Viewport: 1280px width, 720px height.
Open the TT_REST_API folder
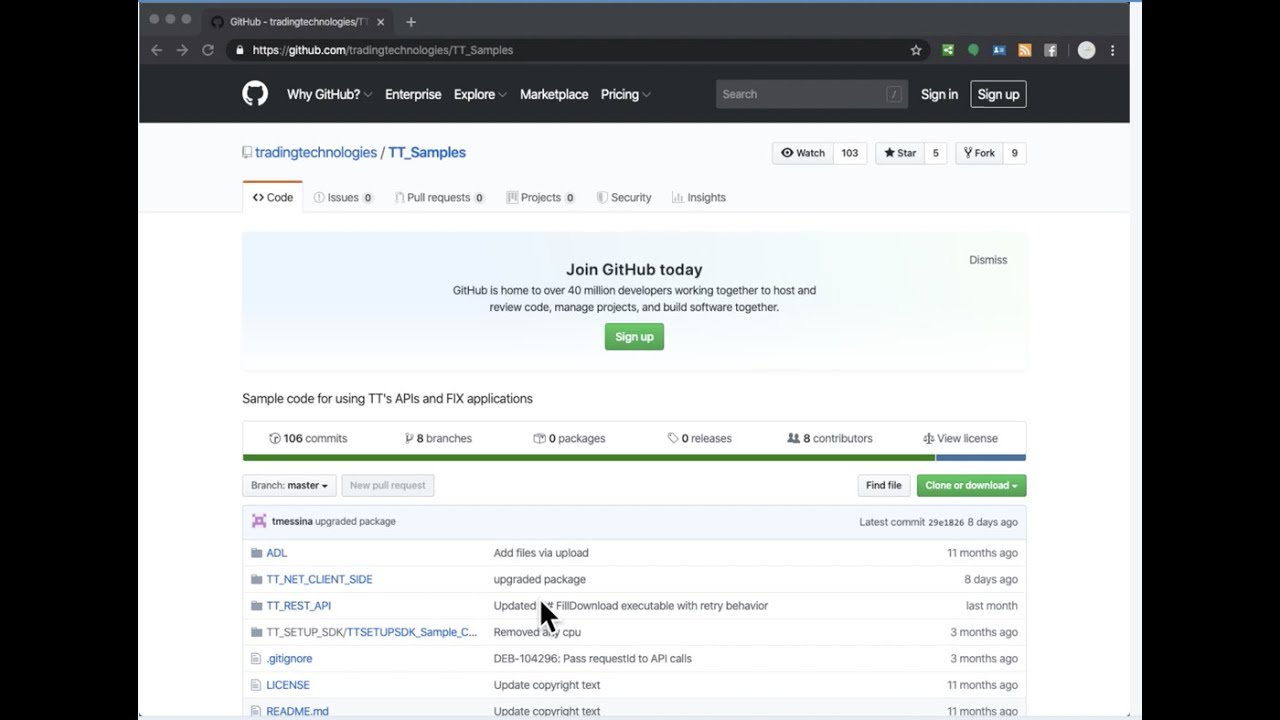tap(298, 606)
